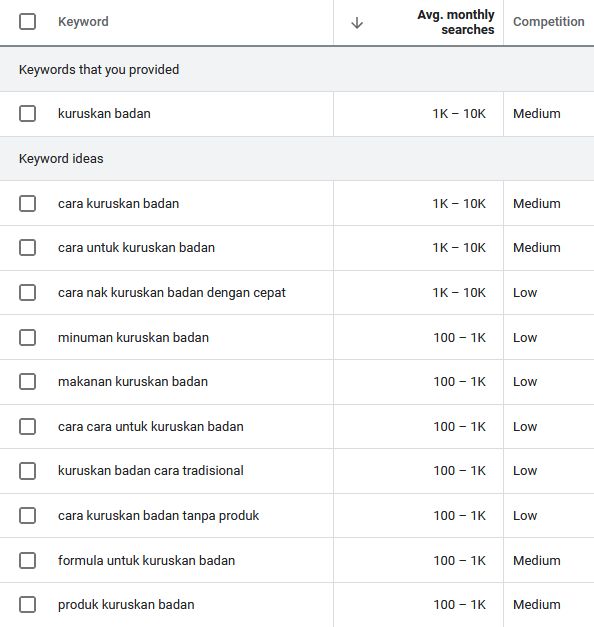Screen dimensions: 594x627
Task: Select 'kuruskan badan cara tradisional' checkbox
Action: [28, 471]
